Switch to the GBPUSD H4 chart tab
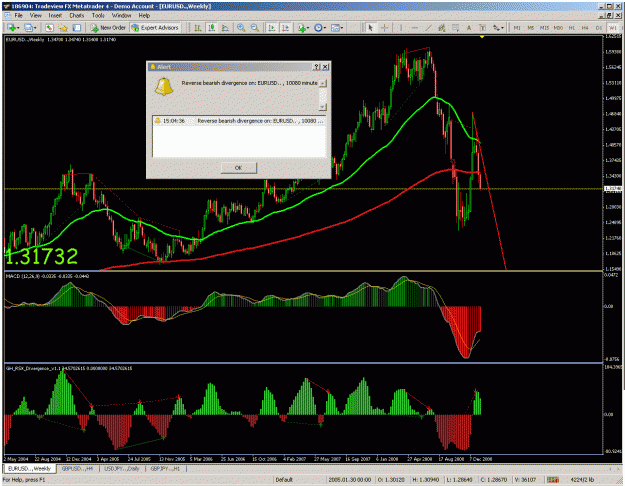625x486 pixels. pyautogui.click(x=77, y=468)
